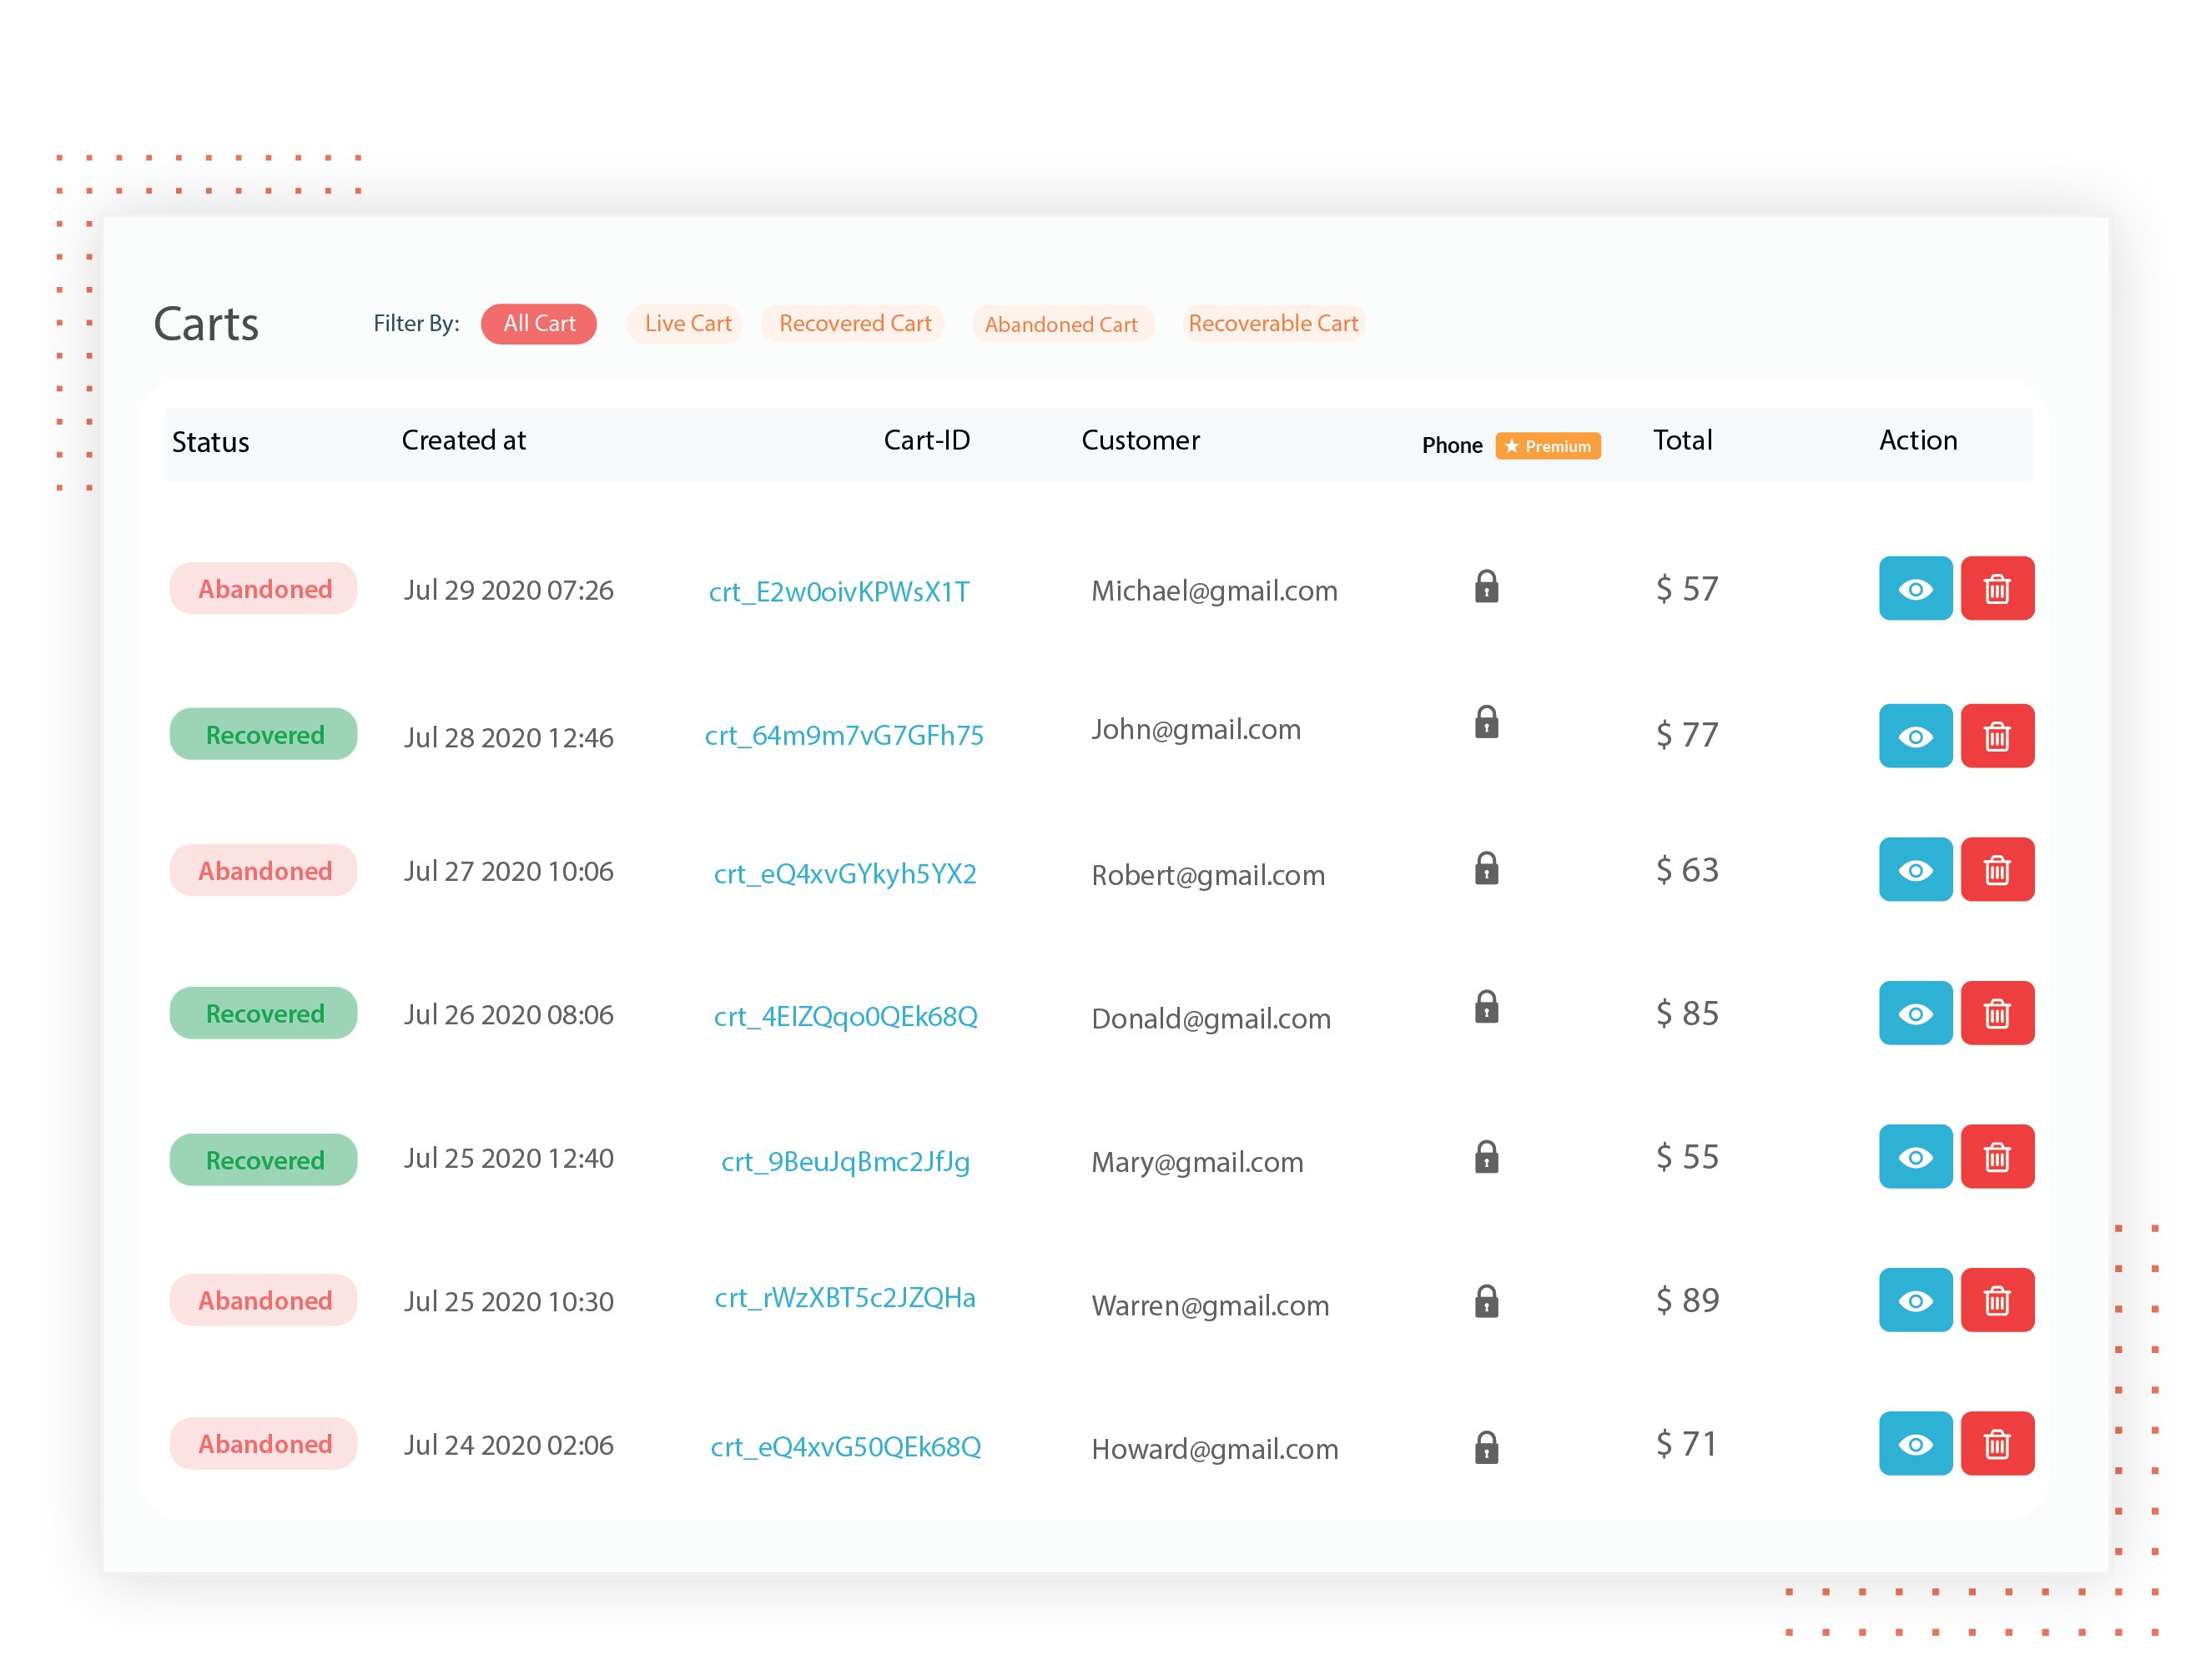Remove the Donald@gmail.com cart

1997,1013
